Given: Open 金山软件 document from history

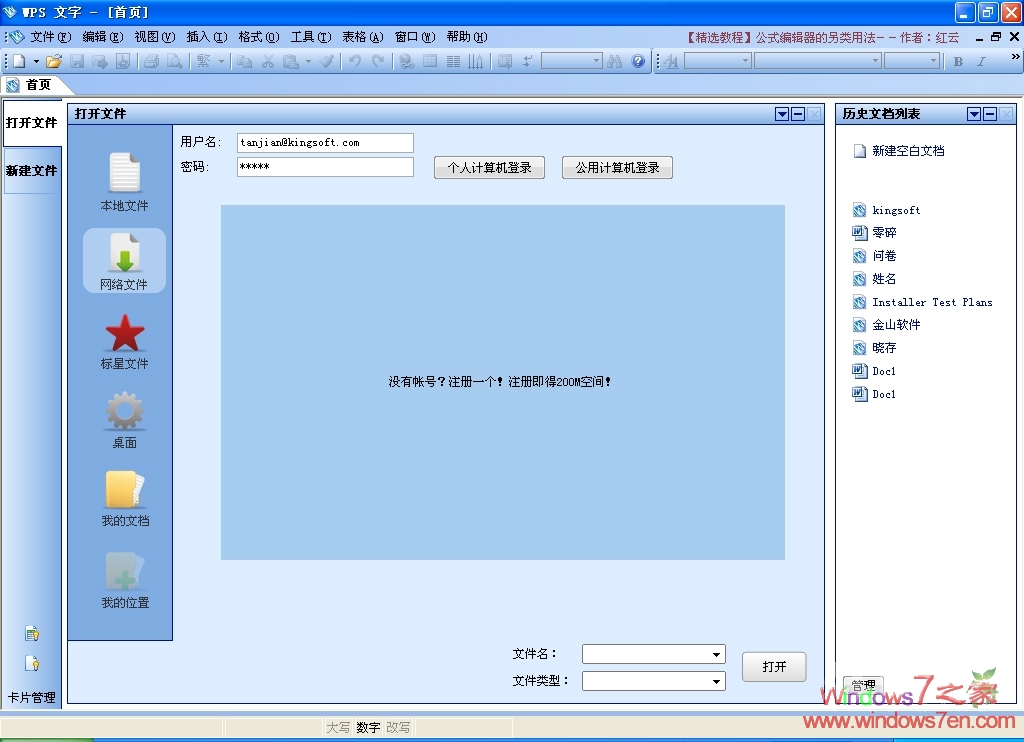Looking at the screenshot, I should (887, 325).
